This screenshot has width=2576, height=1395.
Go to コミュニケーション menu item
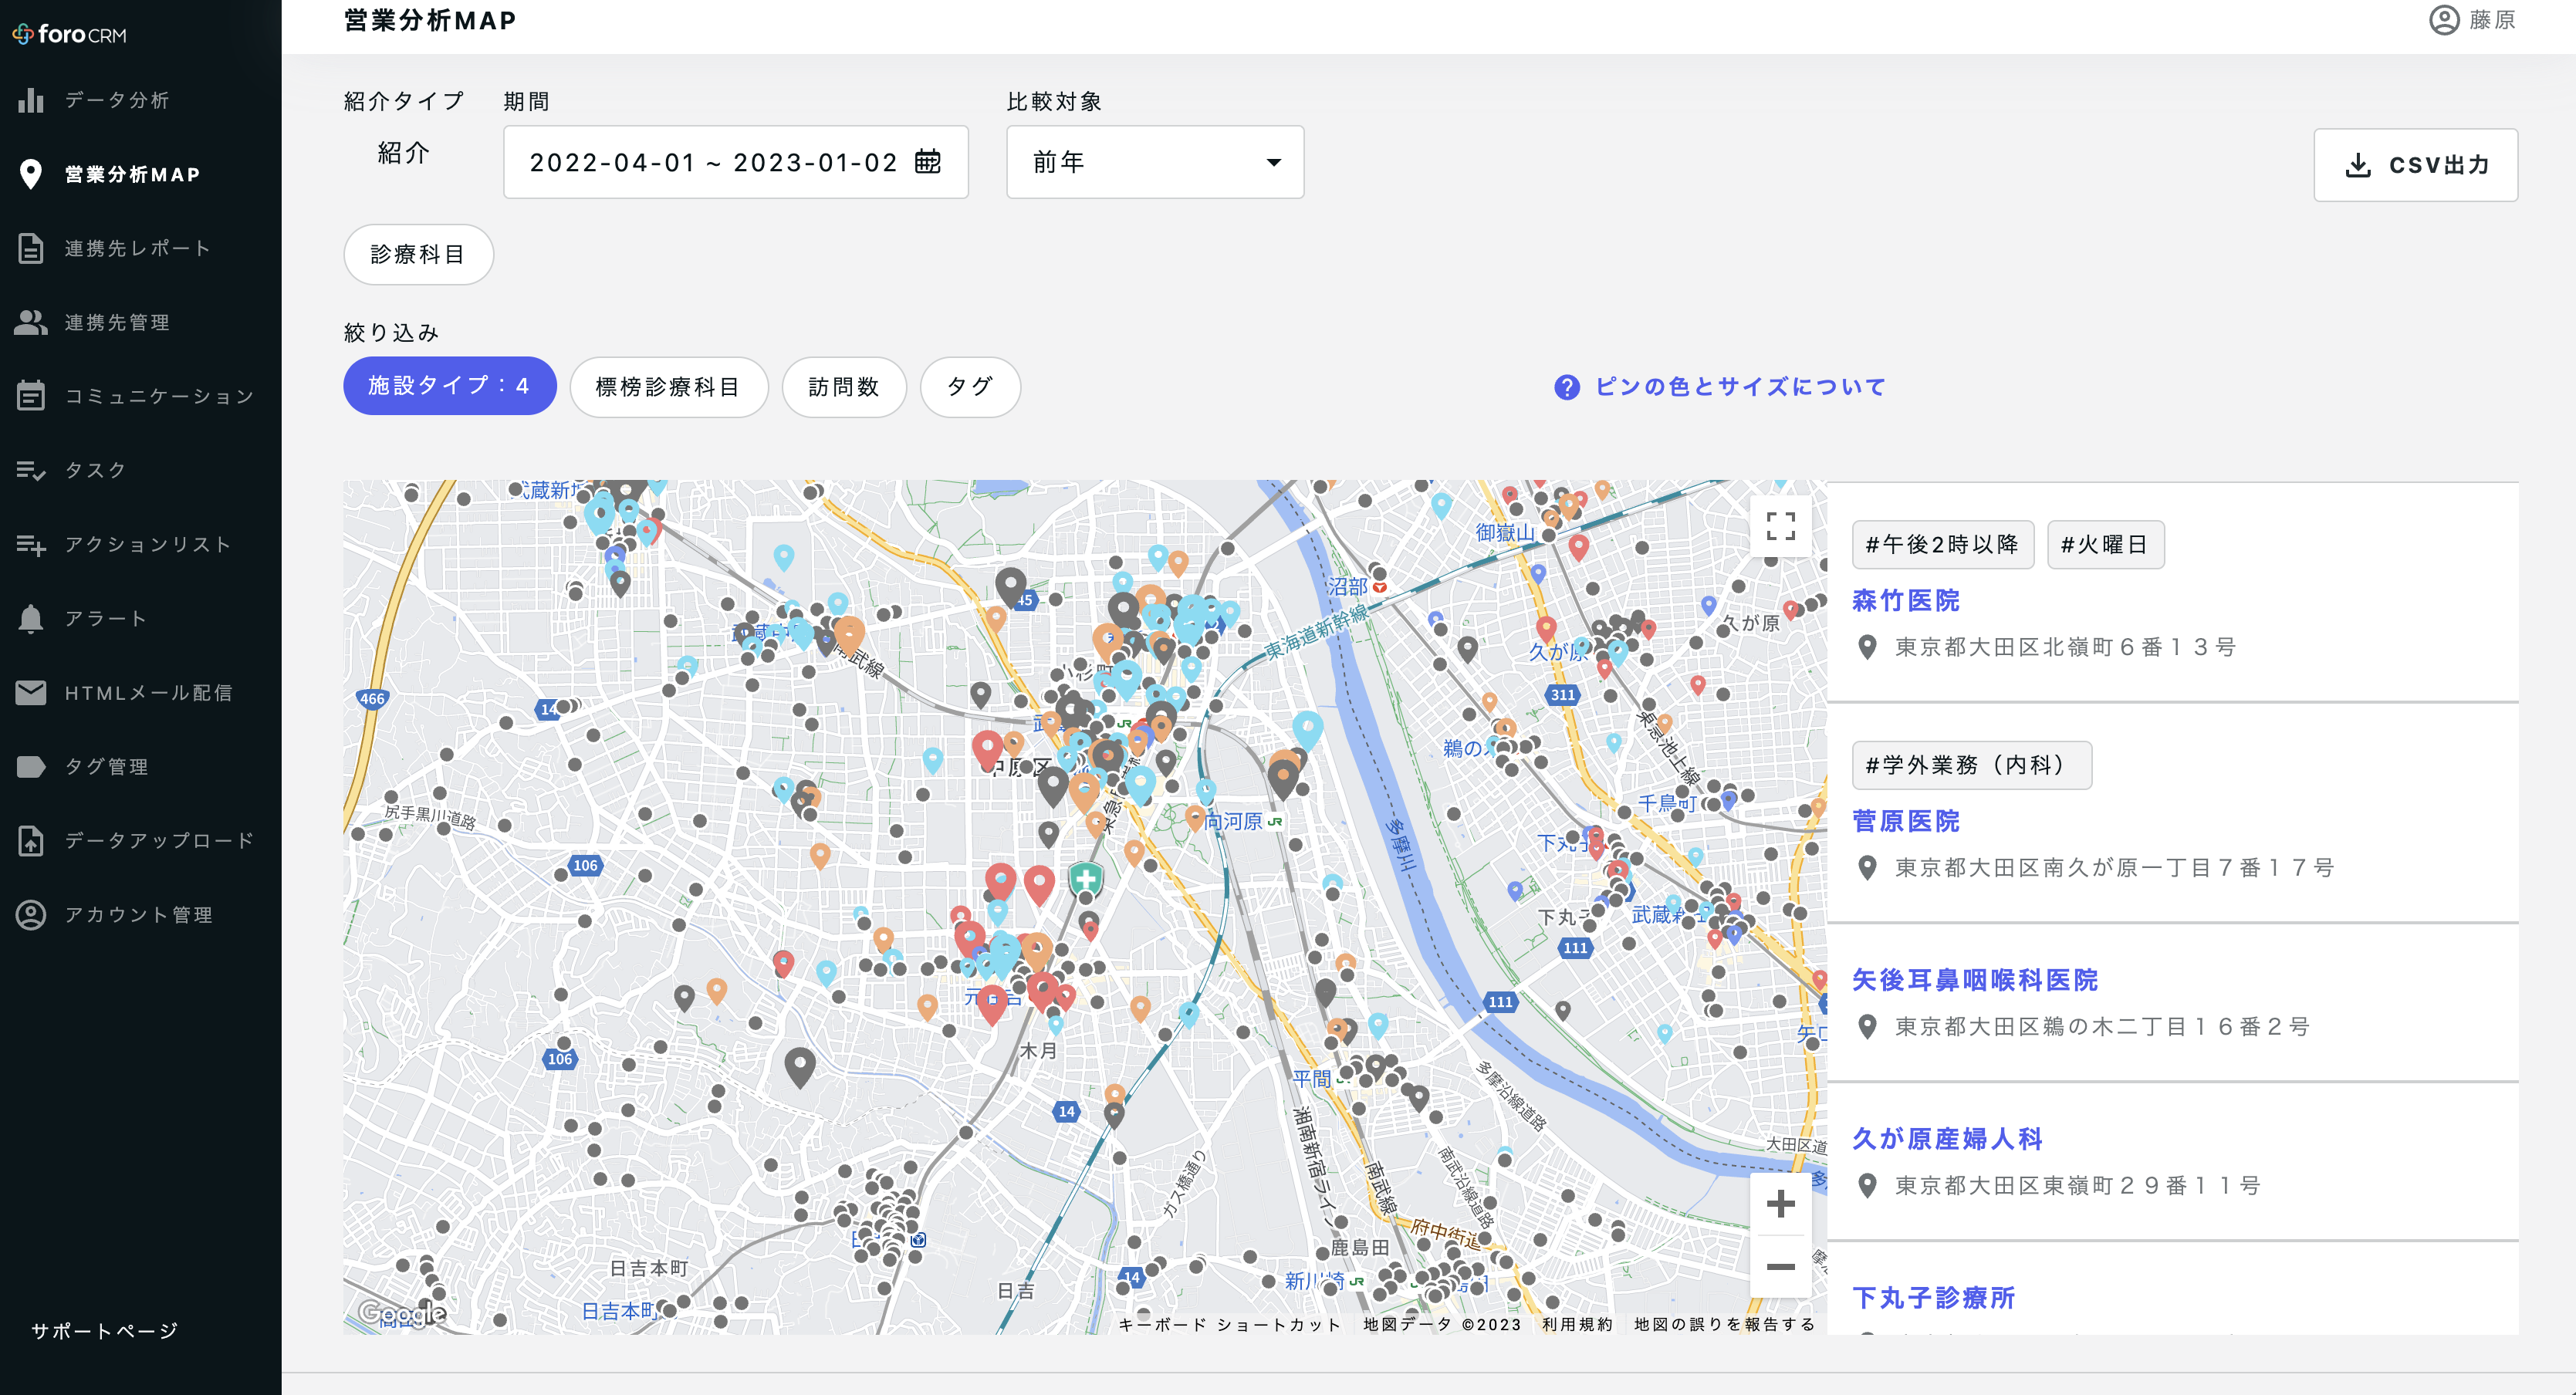click(x=159, y=396)
